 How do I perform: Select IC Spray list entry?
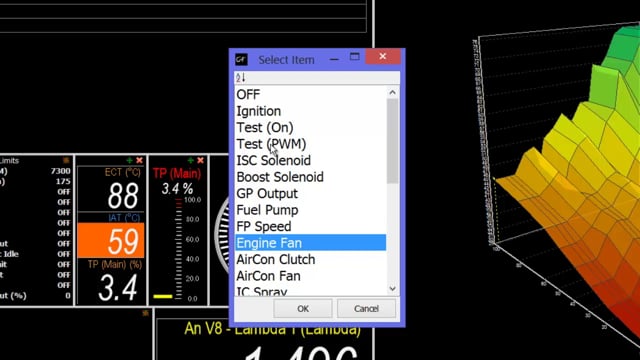pyautogui.click(x=311, y=290)
